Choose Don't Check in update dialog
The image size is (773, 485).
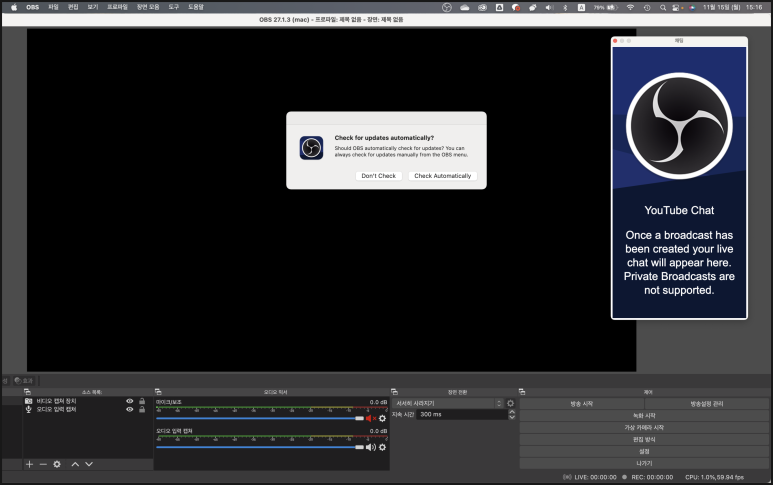pyautogui.click(x=379, y=176)
